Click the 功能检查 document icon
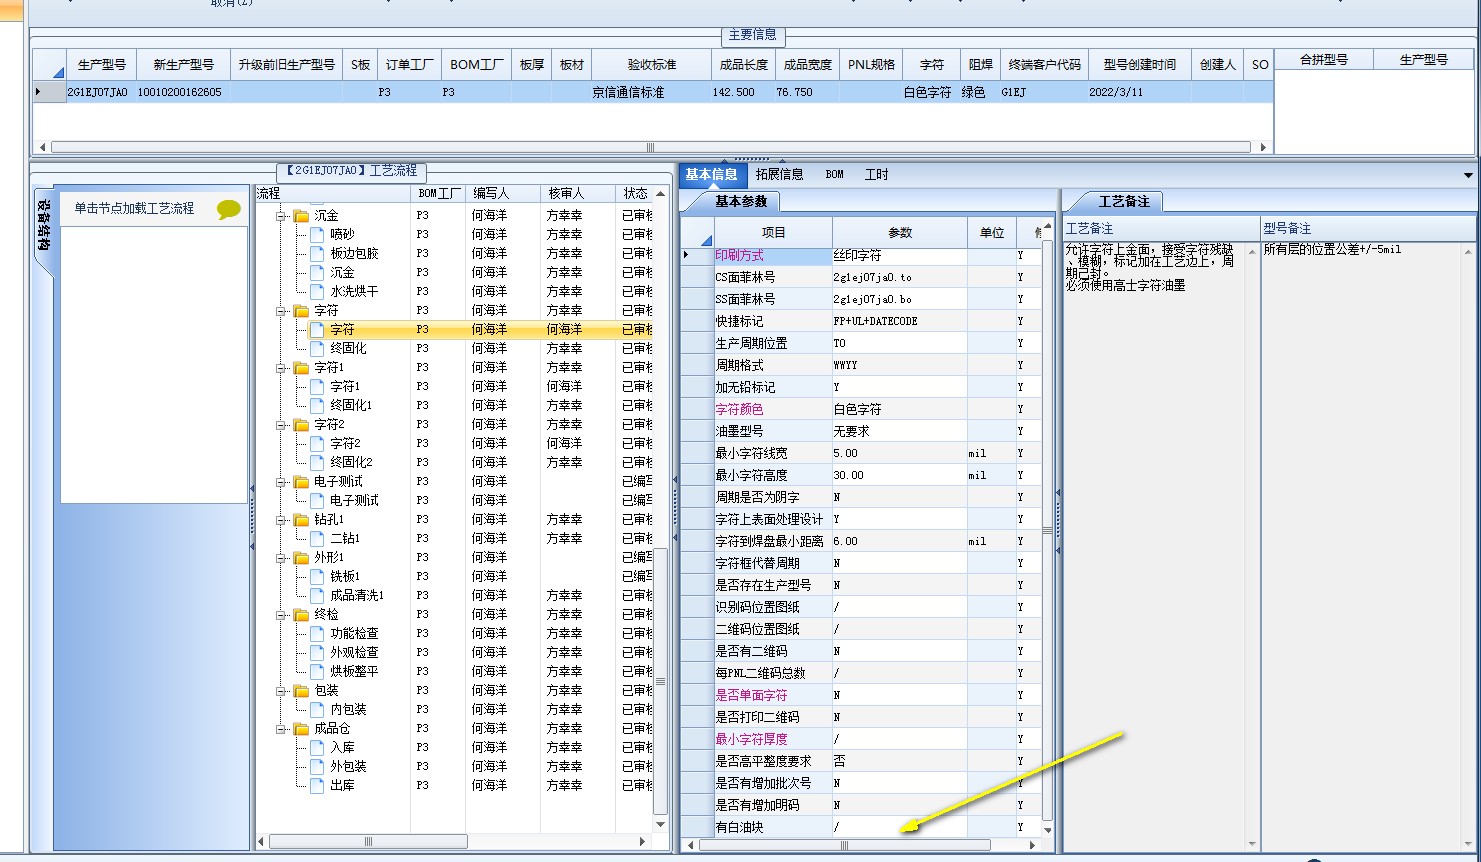The width and height of the screenshot is (1481, 862). (317, 633)
